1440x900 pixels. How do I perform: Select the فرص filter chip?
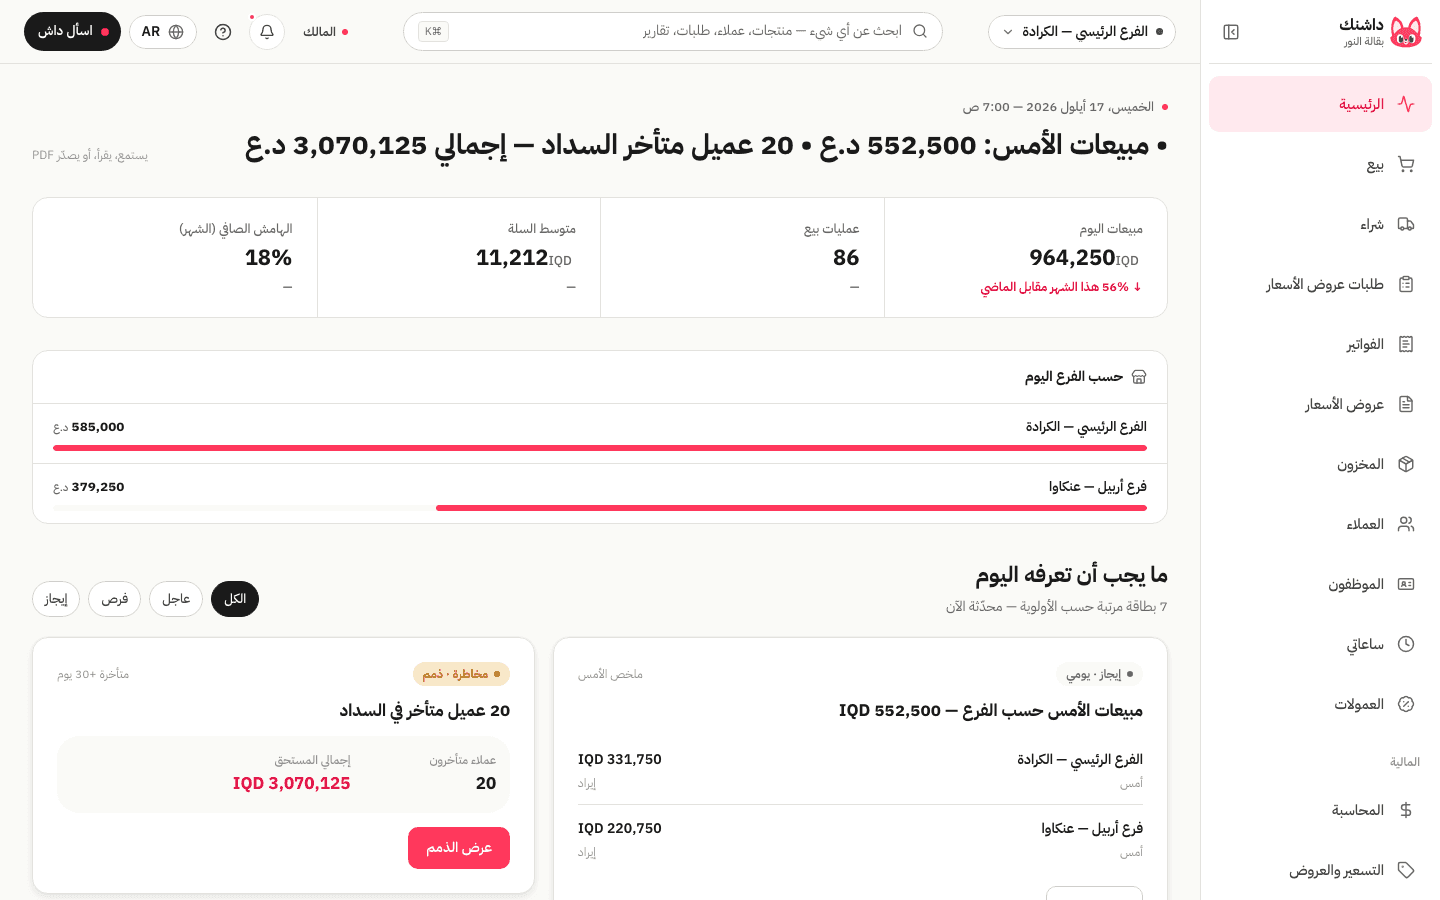coord(115,599)
